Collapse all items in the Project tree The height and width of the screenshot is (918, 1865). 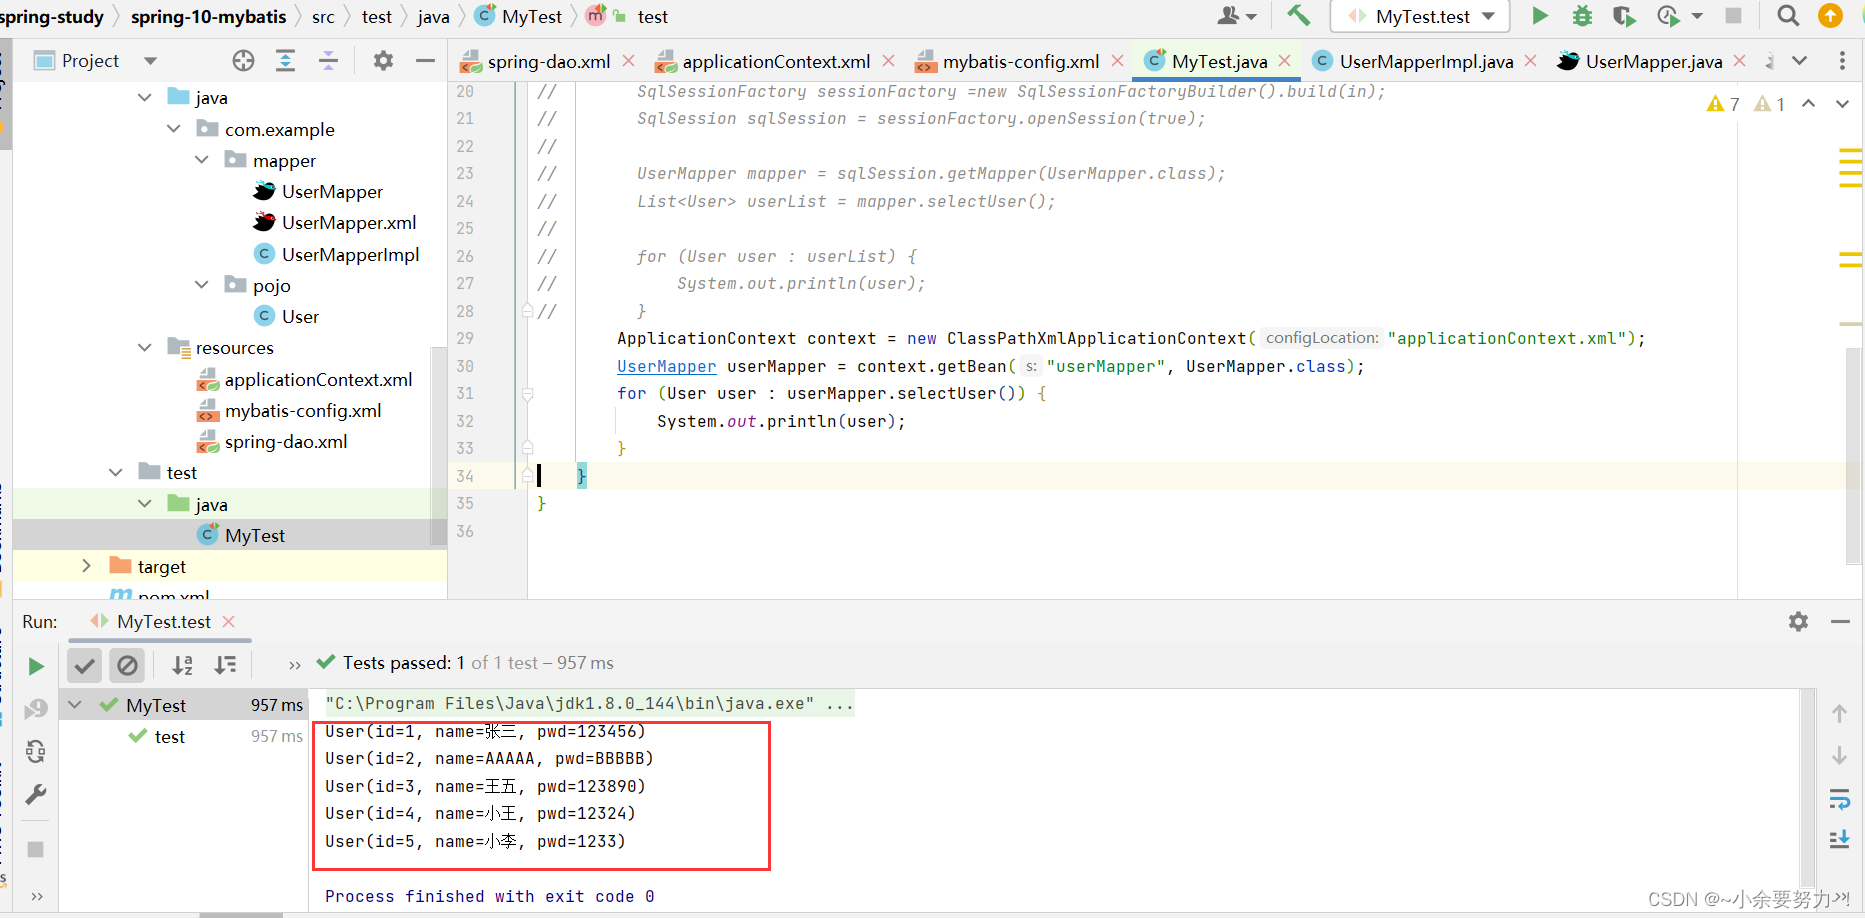(x=328, y=61)
